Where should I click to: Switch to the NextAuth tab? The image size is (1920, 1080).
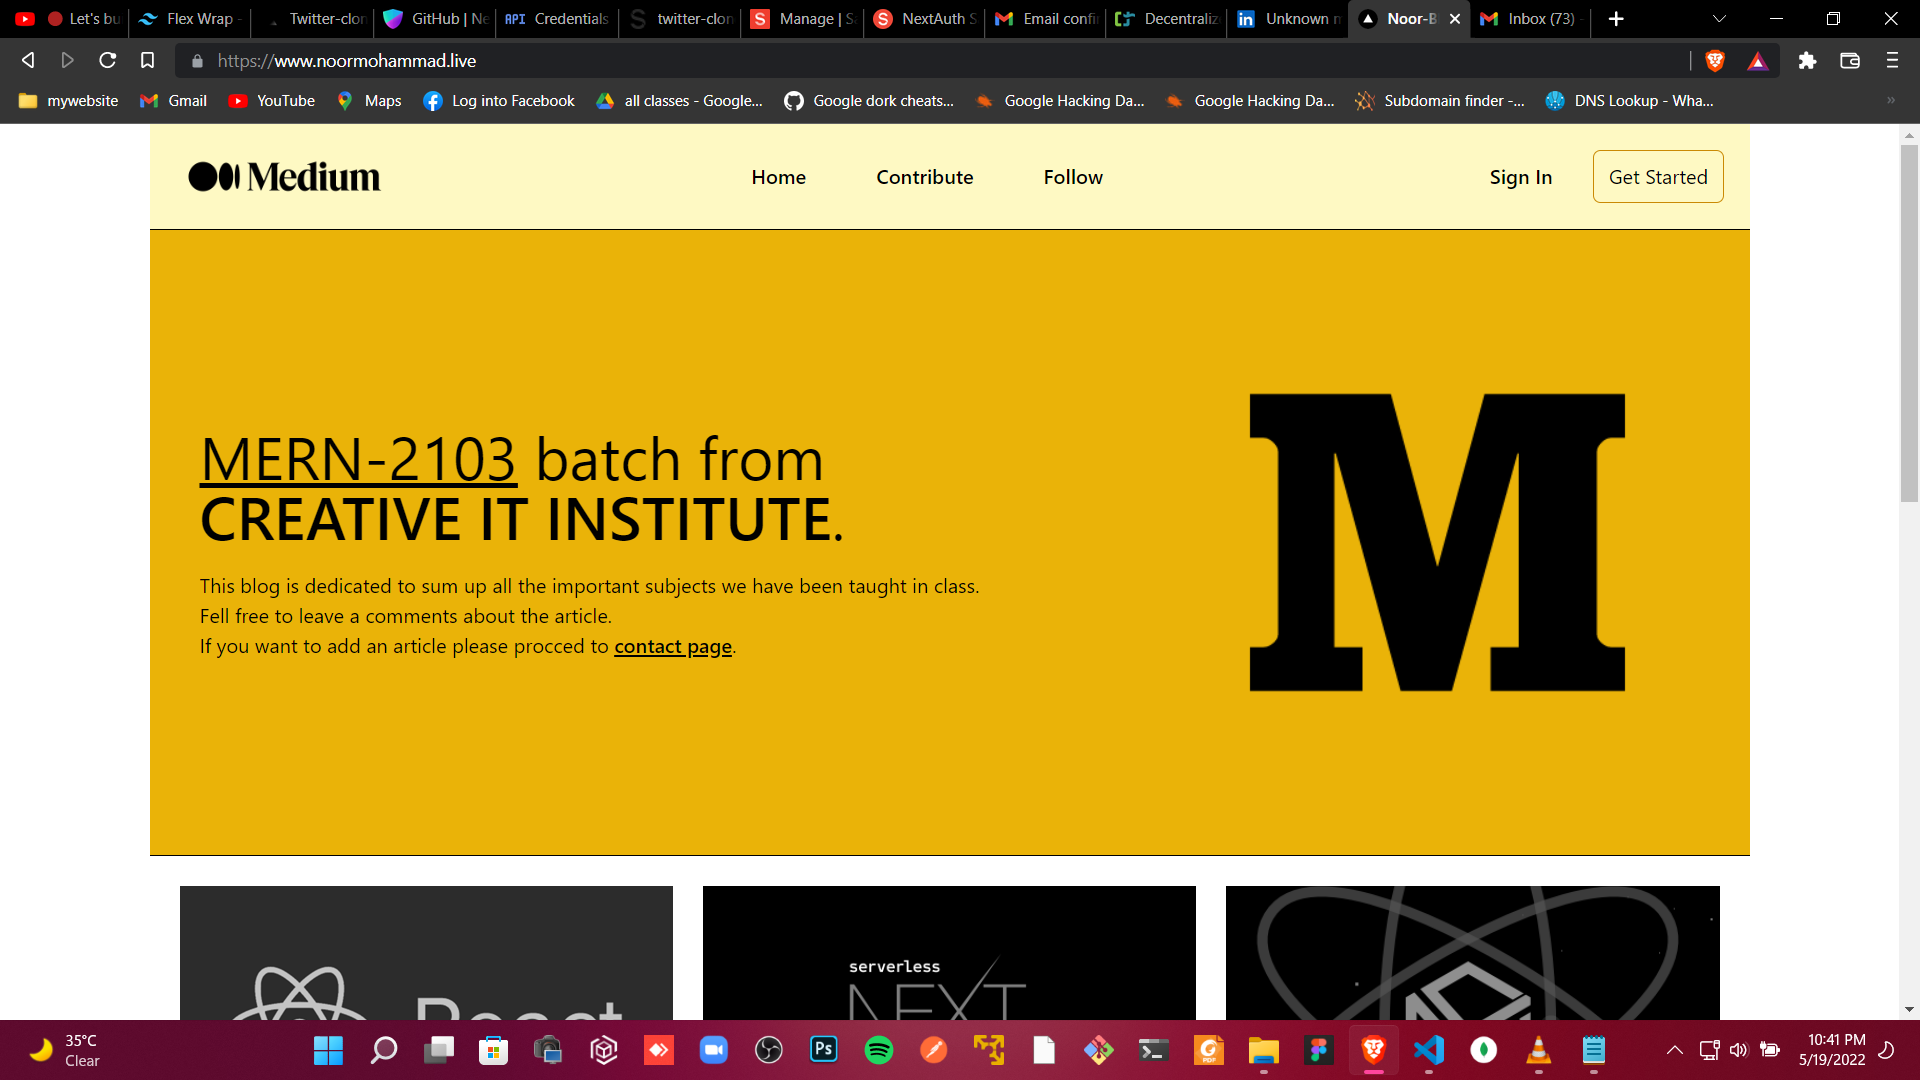pos(925,19)
